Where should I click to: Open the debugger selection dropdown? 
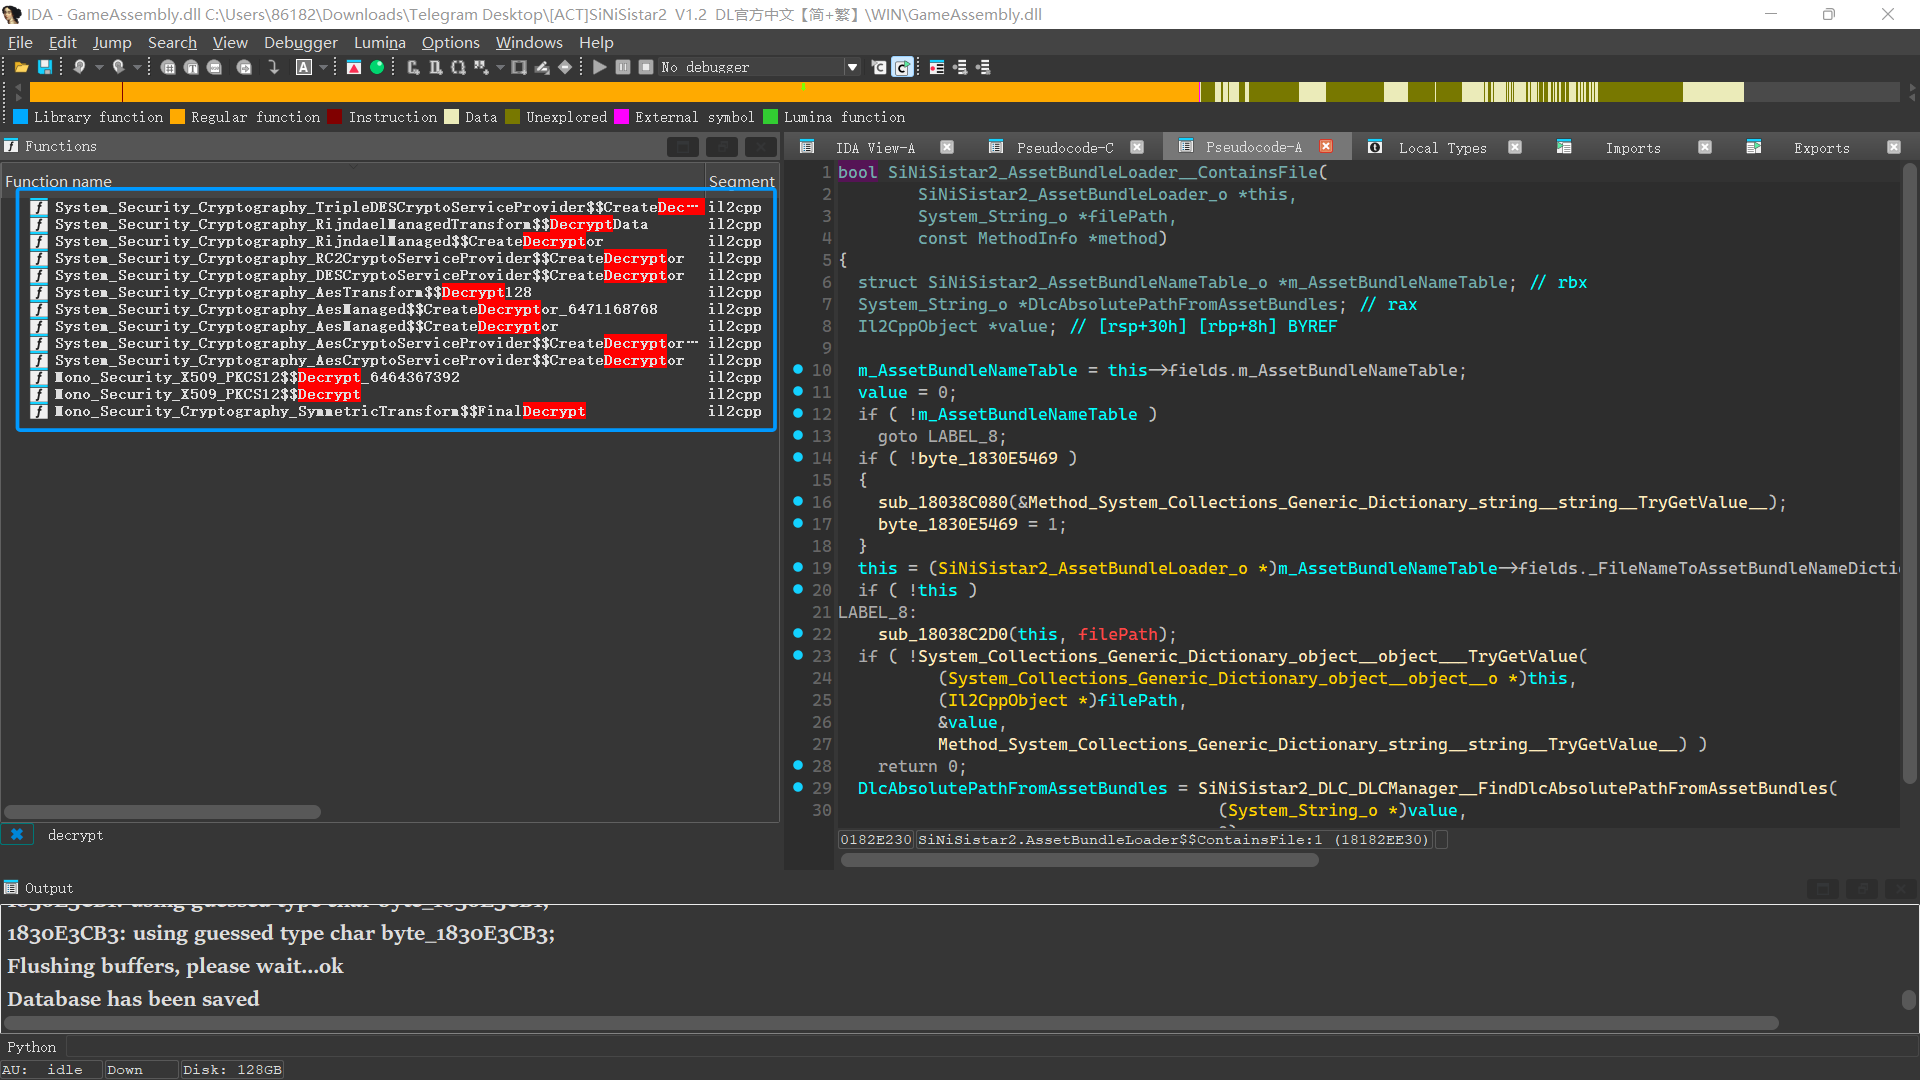pyautogui.click(x=852, y=67)
